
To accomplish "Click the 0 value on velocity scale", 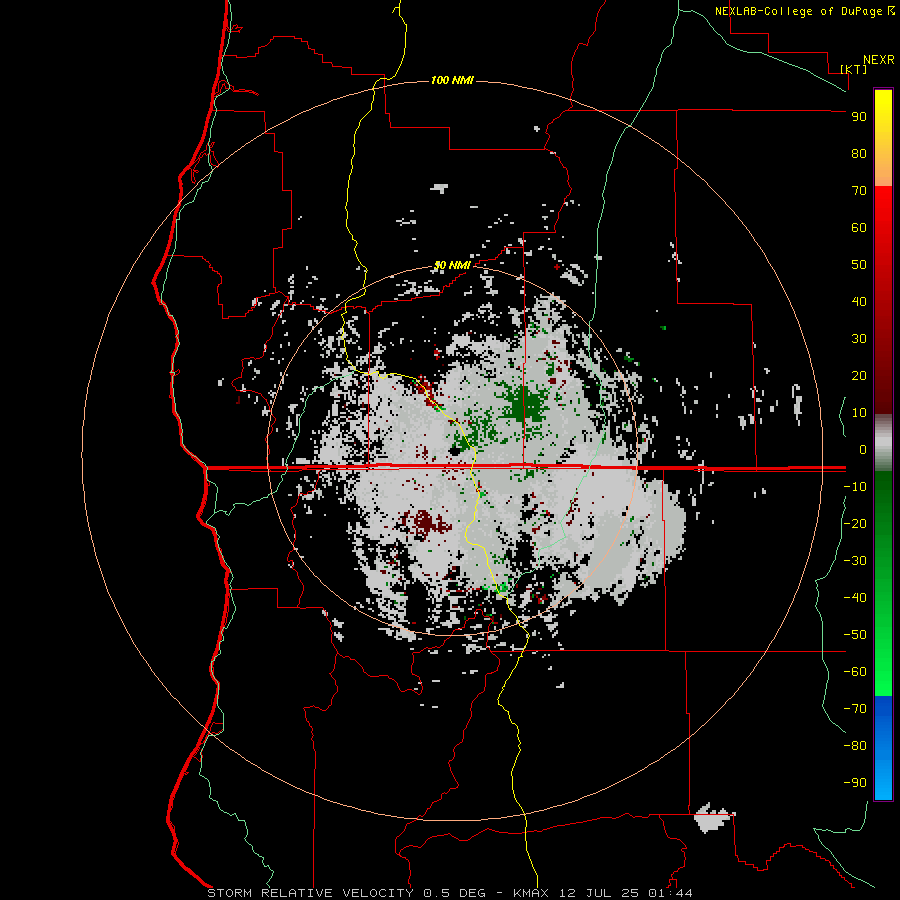I will [863, 450].
